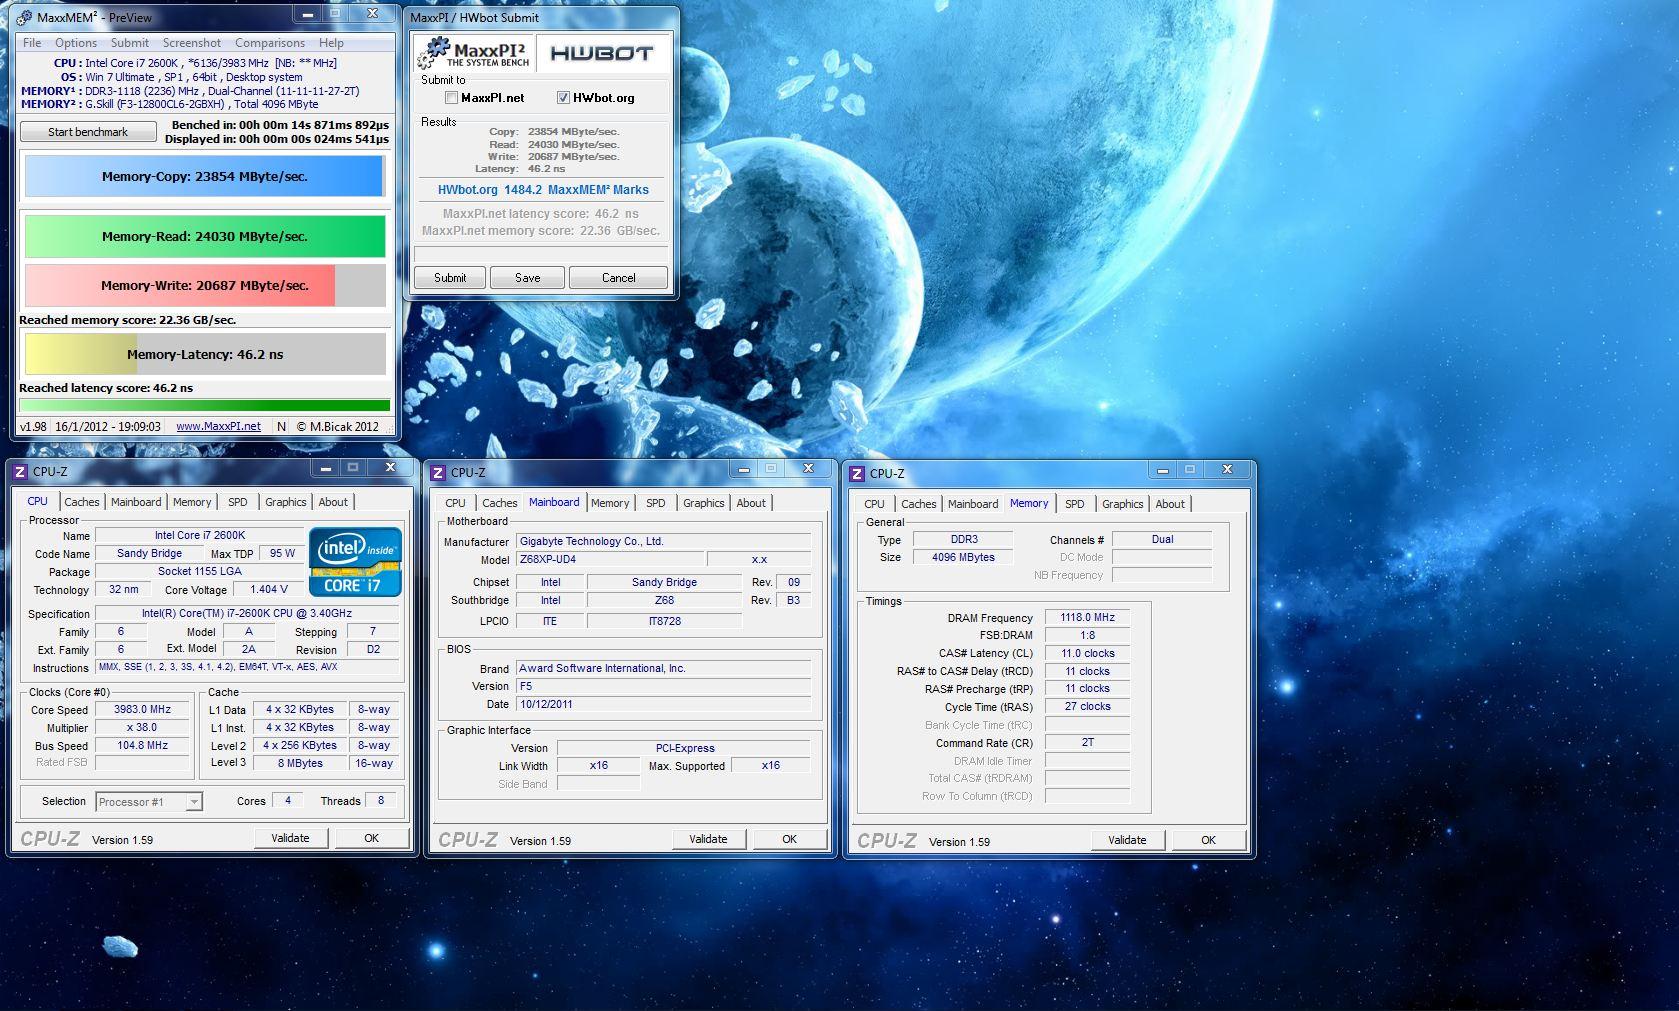This screenshot has height=1011, width=1679.
Task: Click OK in Memory CPU-Z window
Action: tap(1209, 840)
